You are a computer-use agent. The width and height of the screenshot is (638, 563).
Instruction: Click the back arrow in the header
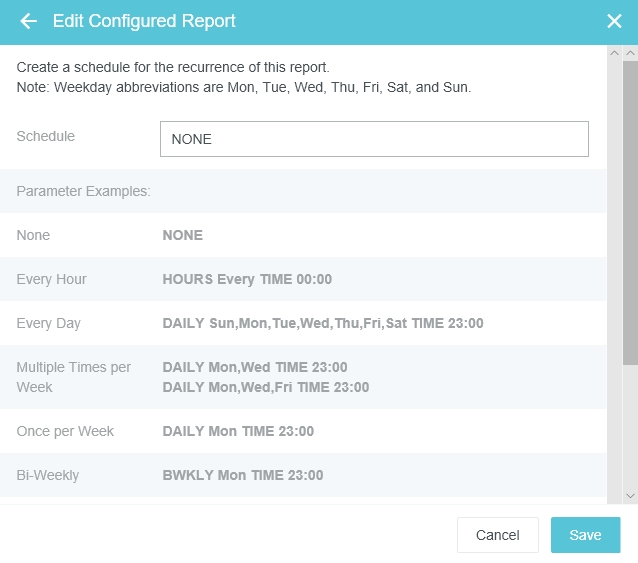[28, 21]
